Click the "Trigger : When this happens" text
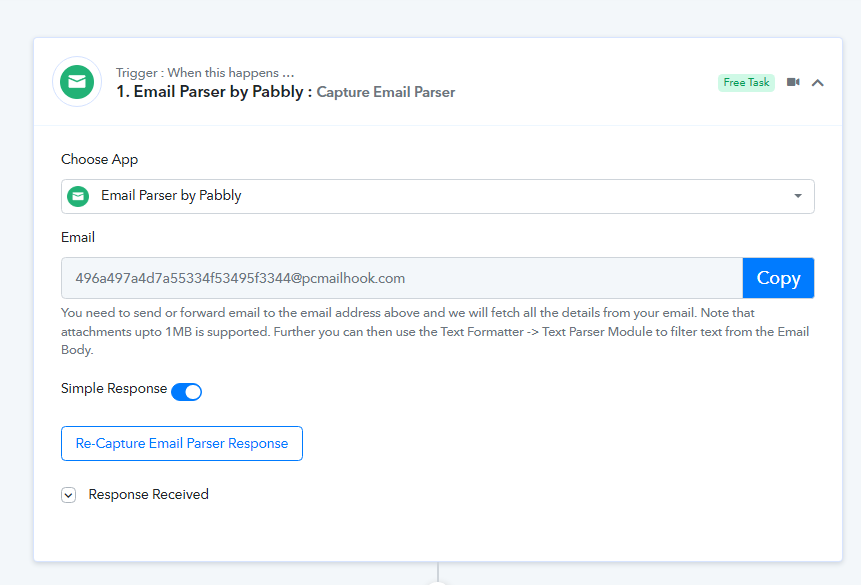Screen dimensions: 861x585 click(x=205, y=72)
